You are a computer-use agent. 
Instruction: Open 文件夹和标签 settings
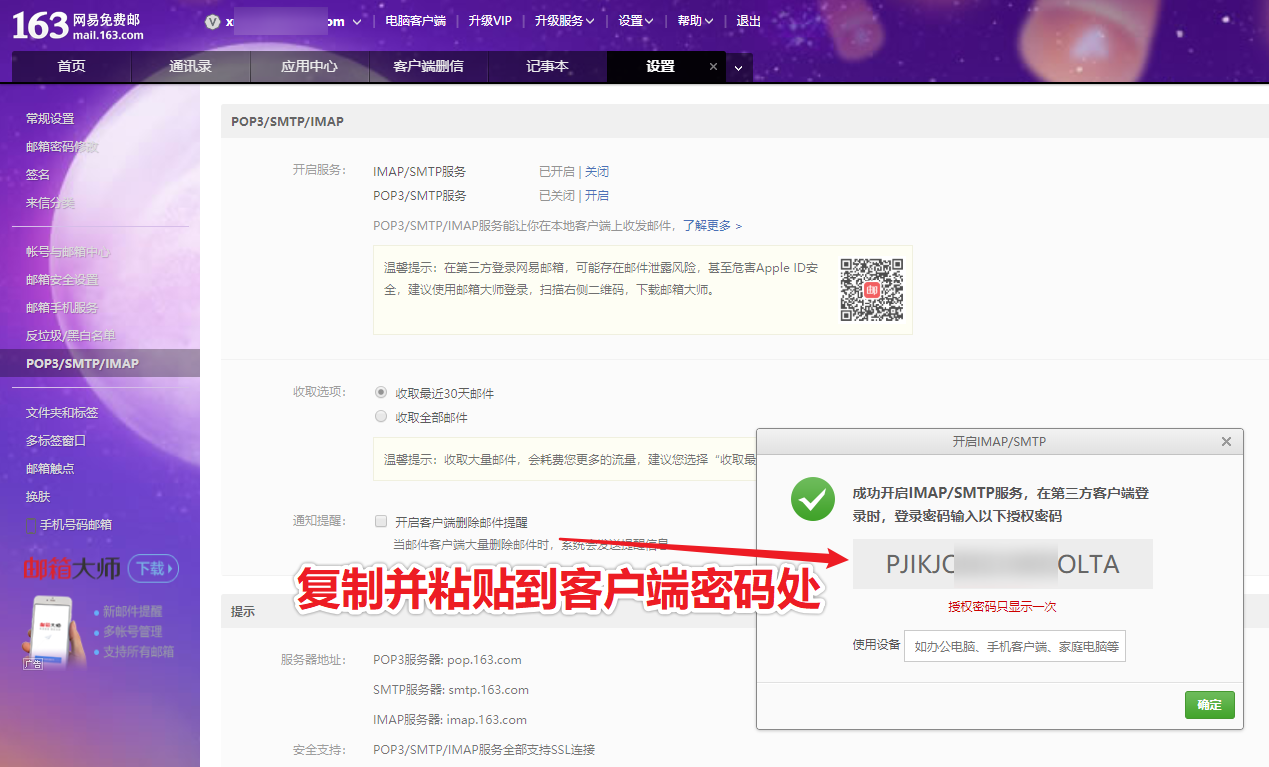pos(62,413)
